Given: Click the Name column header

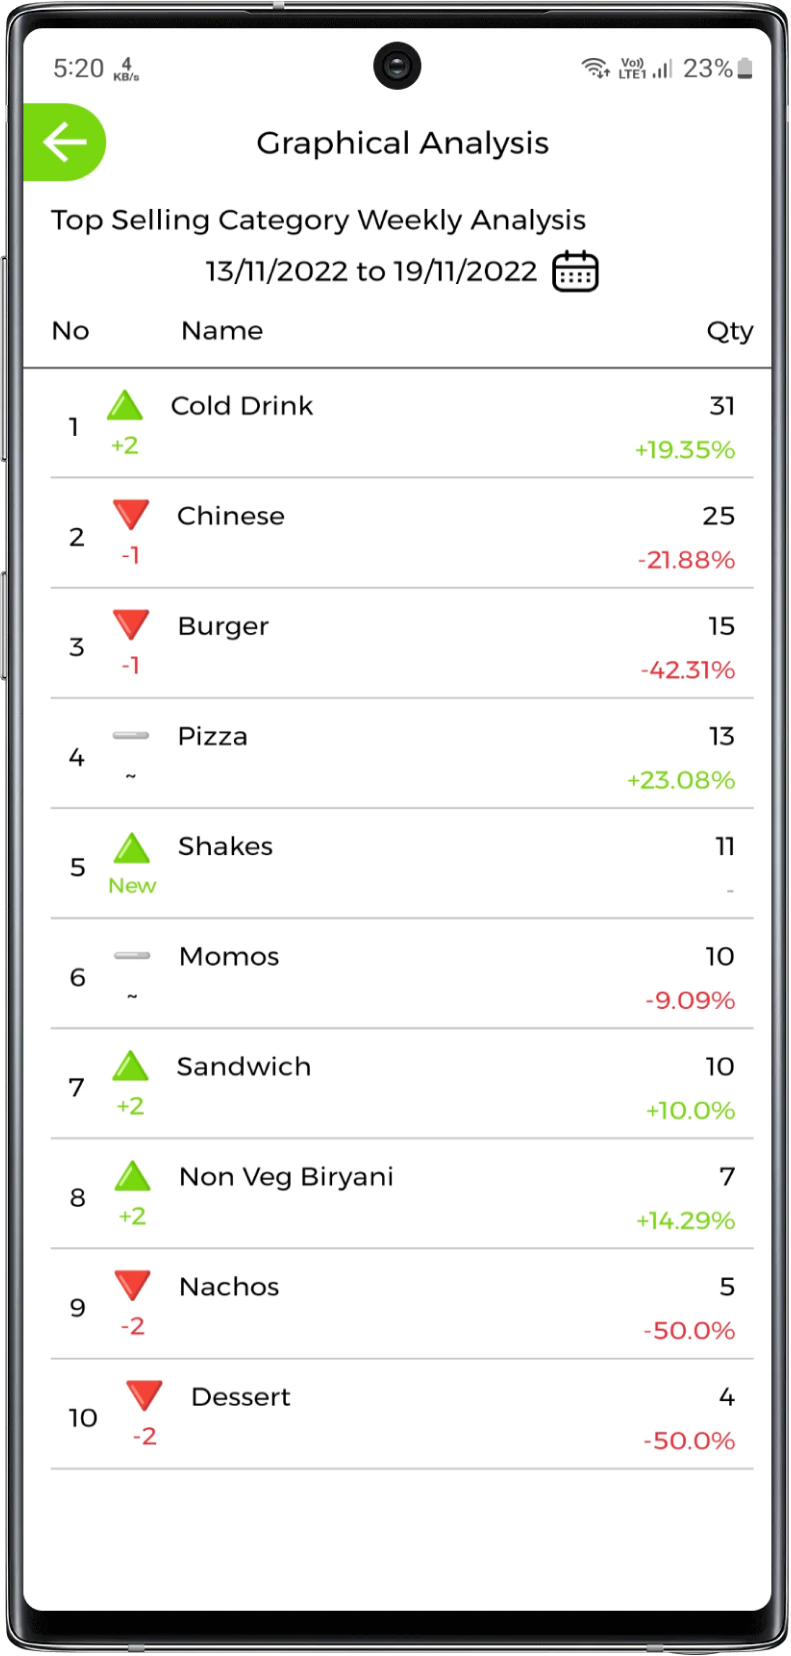Looking at the screenshot, I should pos(222,331).
